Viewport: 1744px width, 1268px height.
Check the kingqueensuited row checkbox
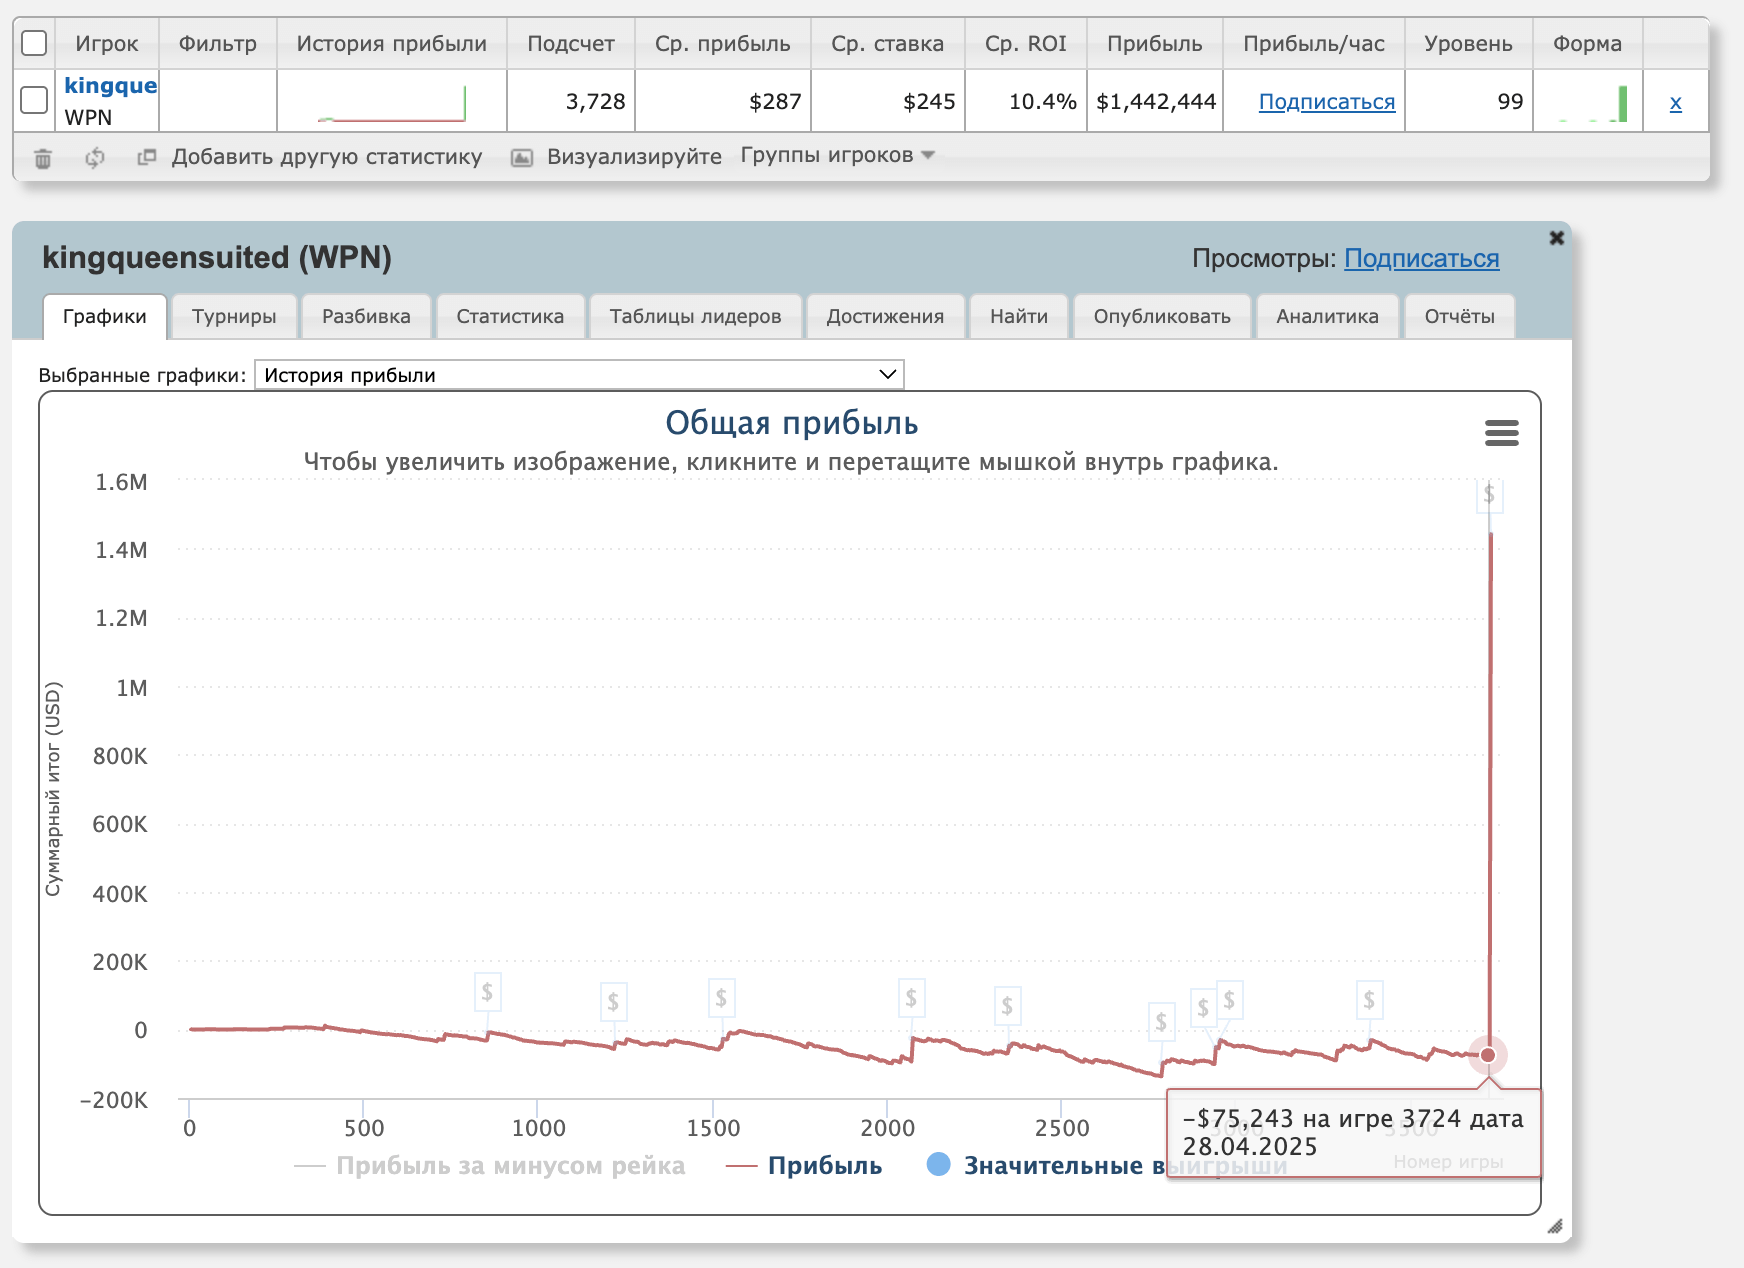point(34,100)
